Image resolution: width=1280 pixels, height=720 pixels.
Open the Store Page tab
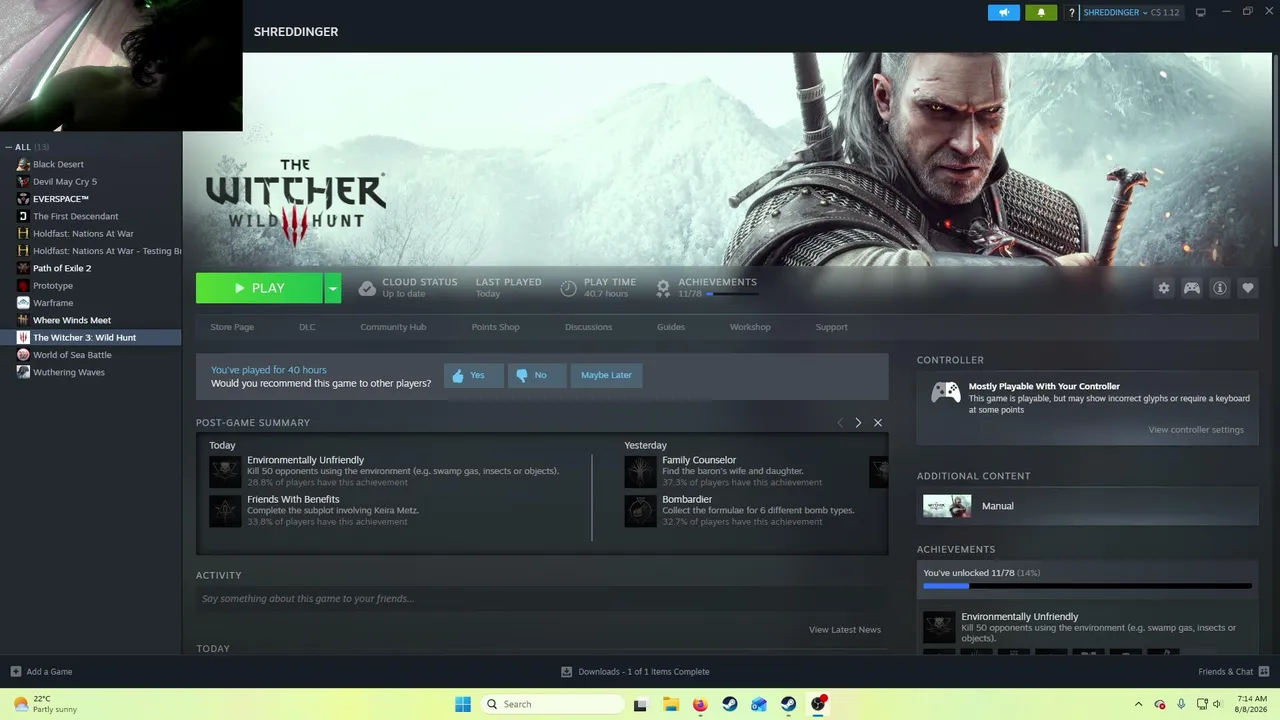coord(232,327)
